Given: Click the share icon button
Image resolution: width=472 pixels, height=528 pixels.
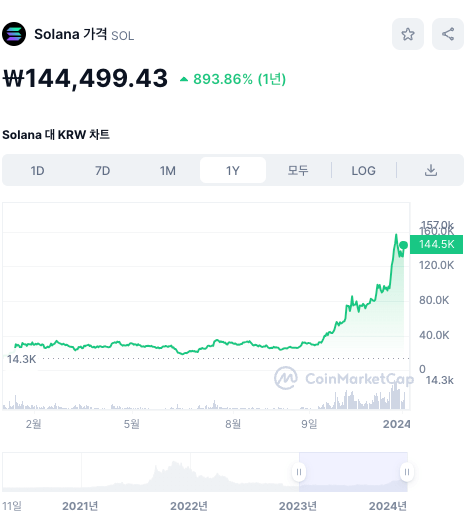Looking at the screenshot, I should pyautogui.click(x=448, y=34).
